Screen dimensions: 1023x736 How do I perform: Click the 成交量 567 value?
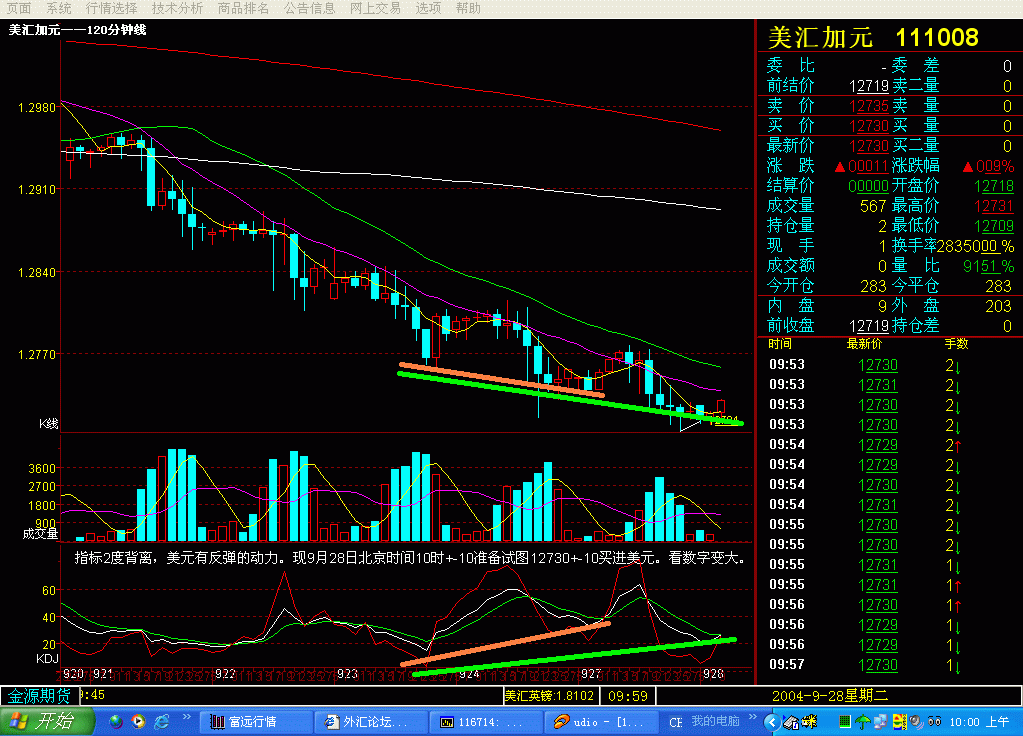click(x=873, y=206)
